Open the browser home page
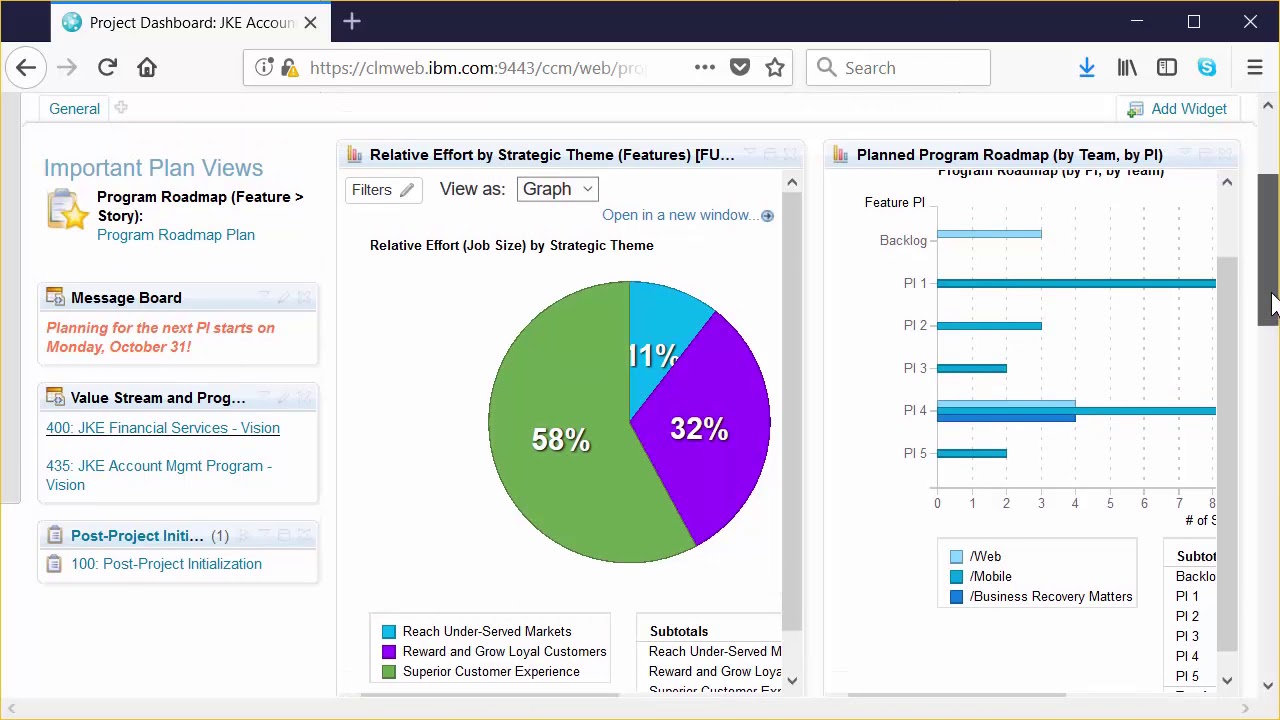1280x720 pixels. [147, 68]
